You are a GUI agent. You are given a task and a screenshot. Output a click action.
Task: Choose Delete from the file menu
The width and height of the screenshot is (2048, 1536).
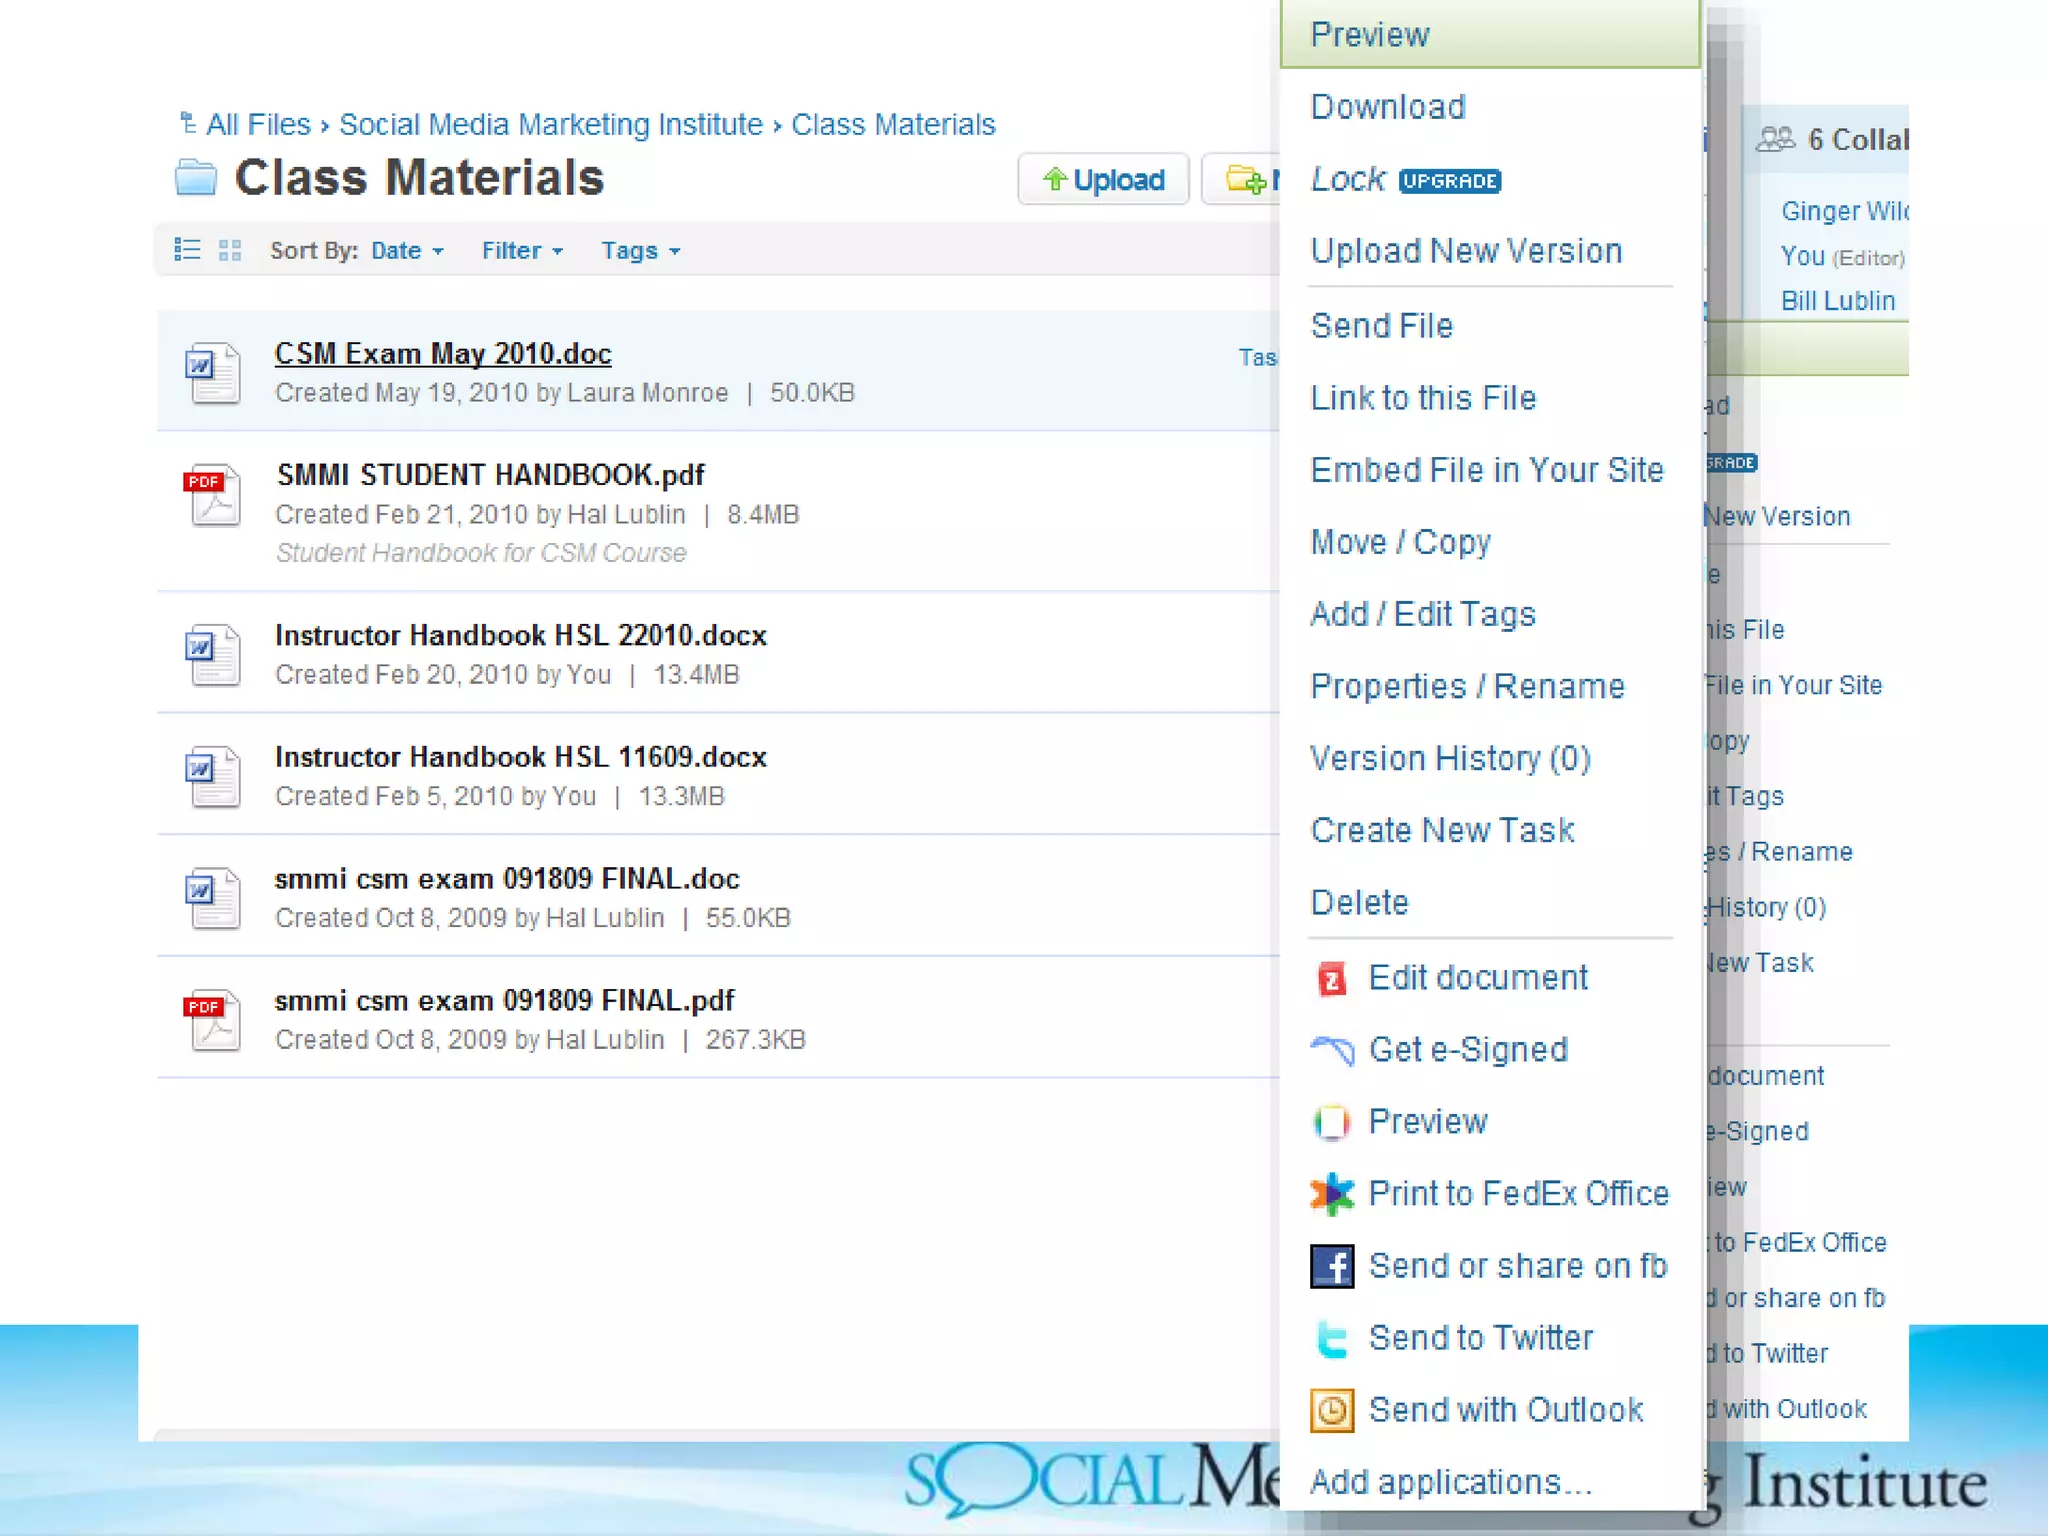pyautogui.click(x=1359, y=902)
